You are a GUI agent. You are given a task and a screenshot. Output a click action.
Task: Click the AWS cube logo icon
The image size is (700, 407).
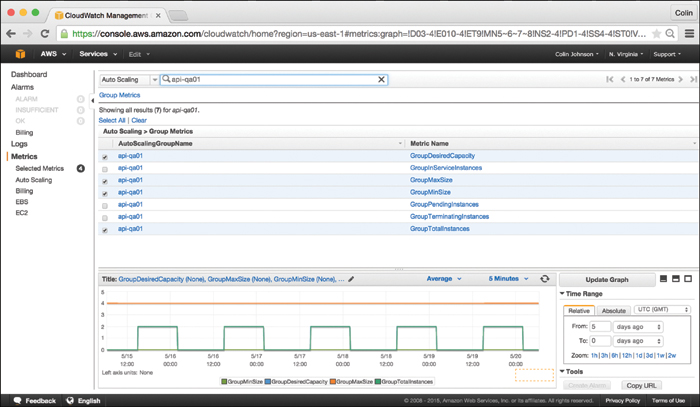pyautogui.click(x=20, y=54)
